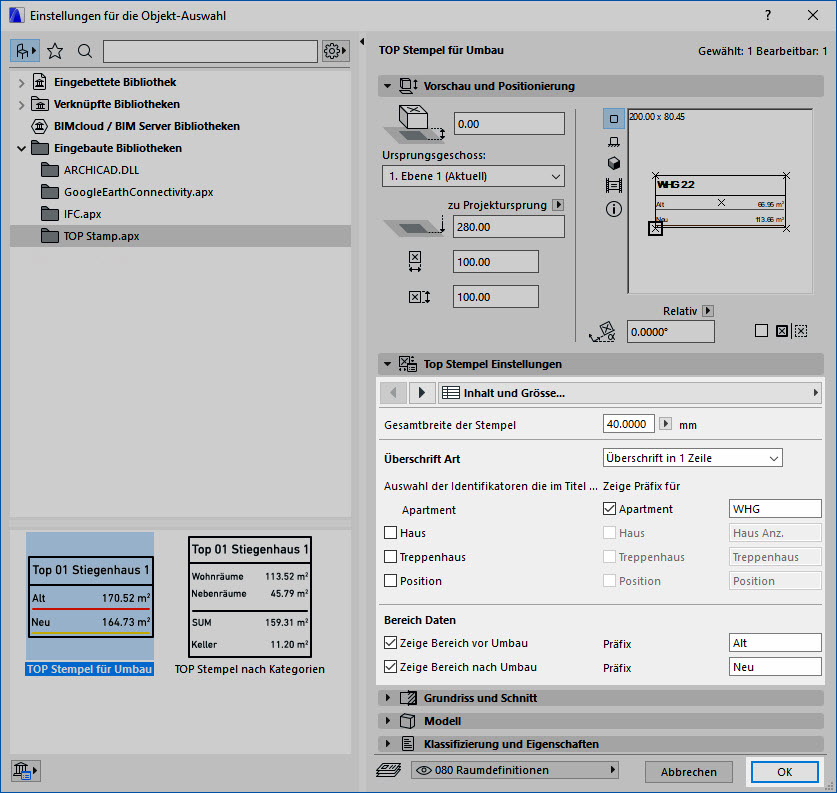Go to next settings page arrow
This screenshot has height=793, width=837.
point(422,393)
